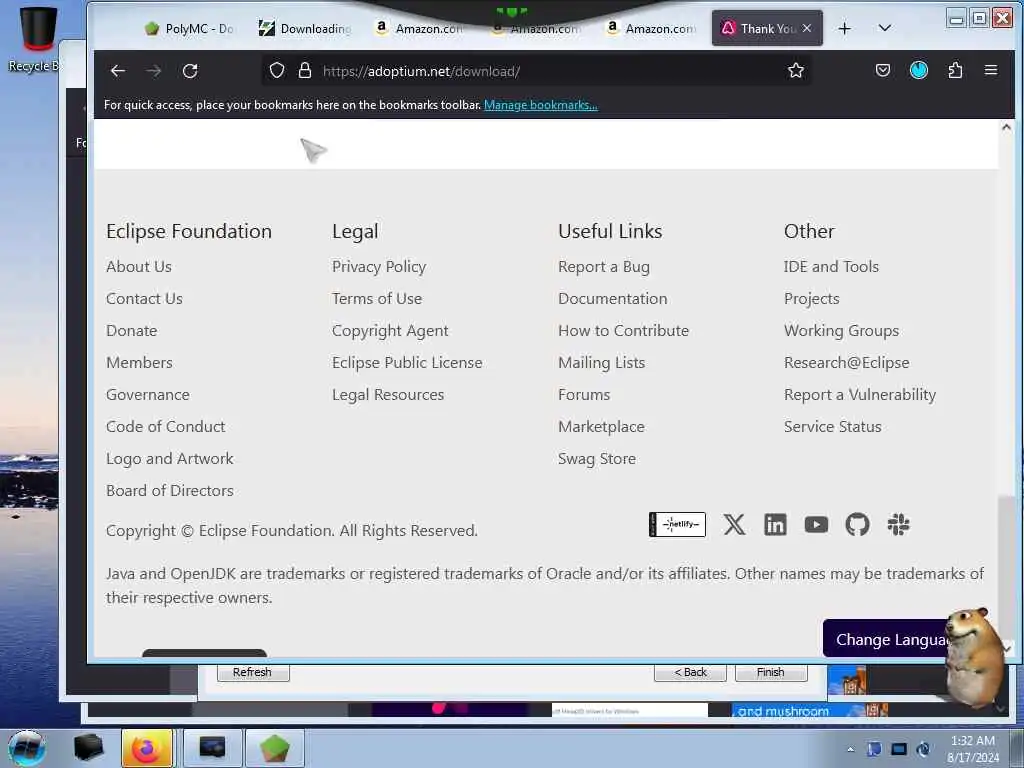Open the Code of Conduct link
Viewport: 1024px width, 768px height.
(x=165, y=426)
